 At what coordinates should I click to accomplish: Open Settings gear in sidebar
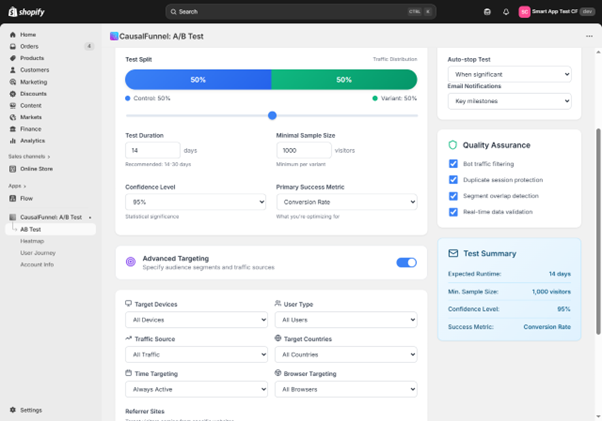pos(13,410)
